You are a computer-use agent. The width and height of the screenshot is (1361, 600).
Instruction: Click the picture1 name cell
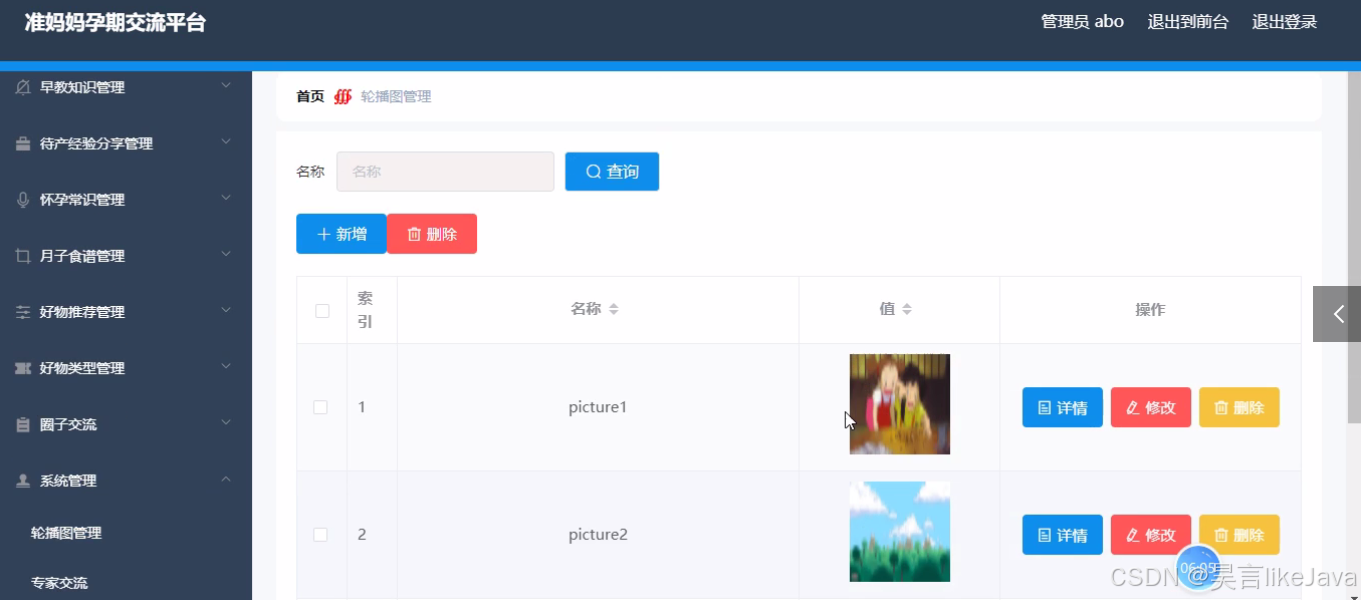point(598,407)
